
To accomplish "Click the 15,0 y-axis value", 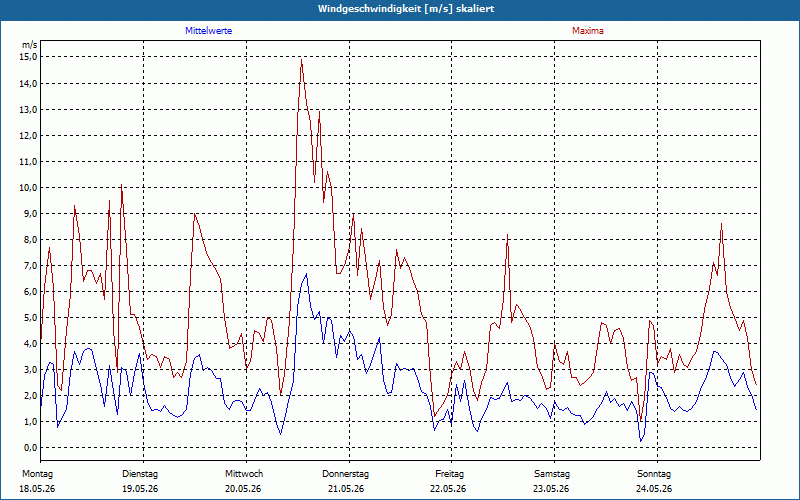I will coord(29,57).
